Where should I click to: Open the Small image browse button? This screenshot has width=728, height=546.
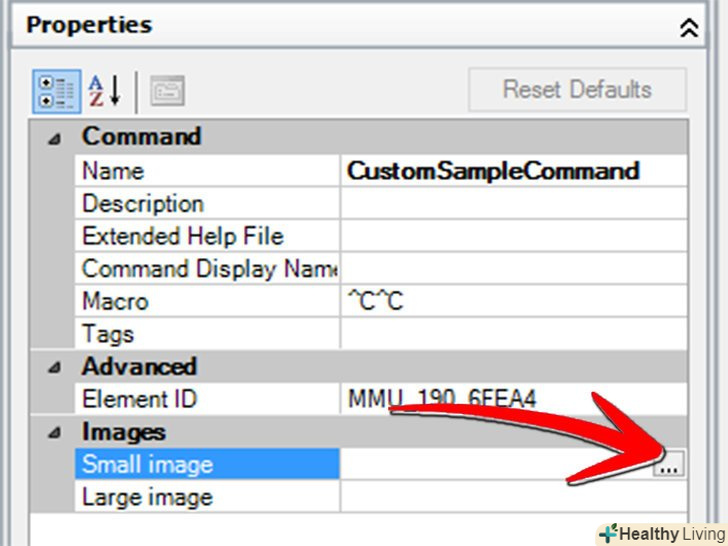tap(669, 464)
